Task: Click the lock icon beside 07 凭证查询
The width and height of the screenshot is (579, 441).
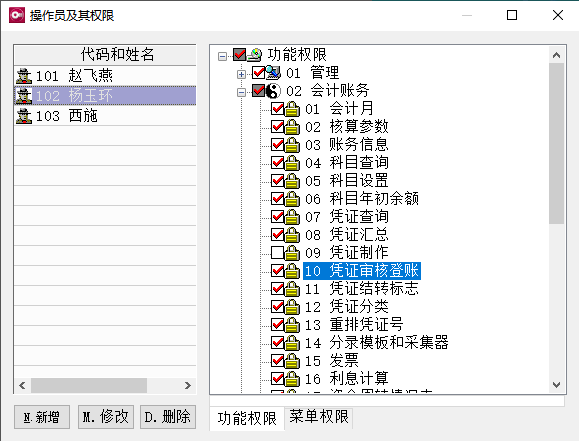Action: tap(292, 217)
